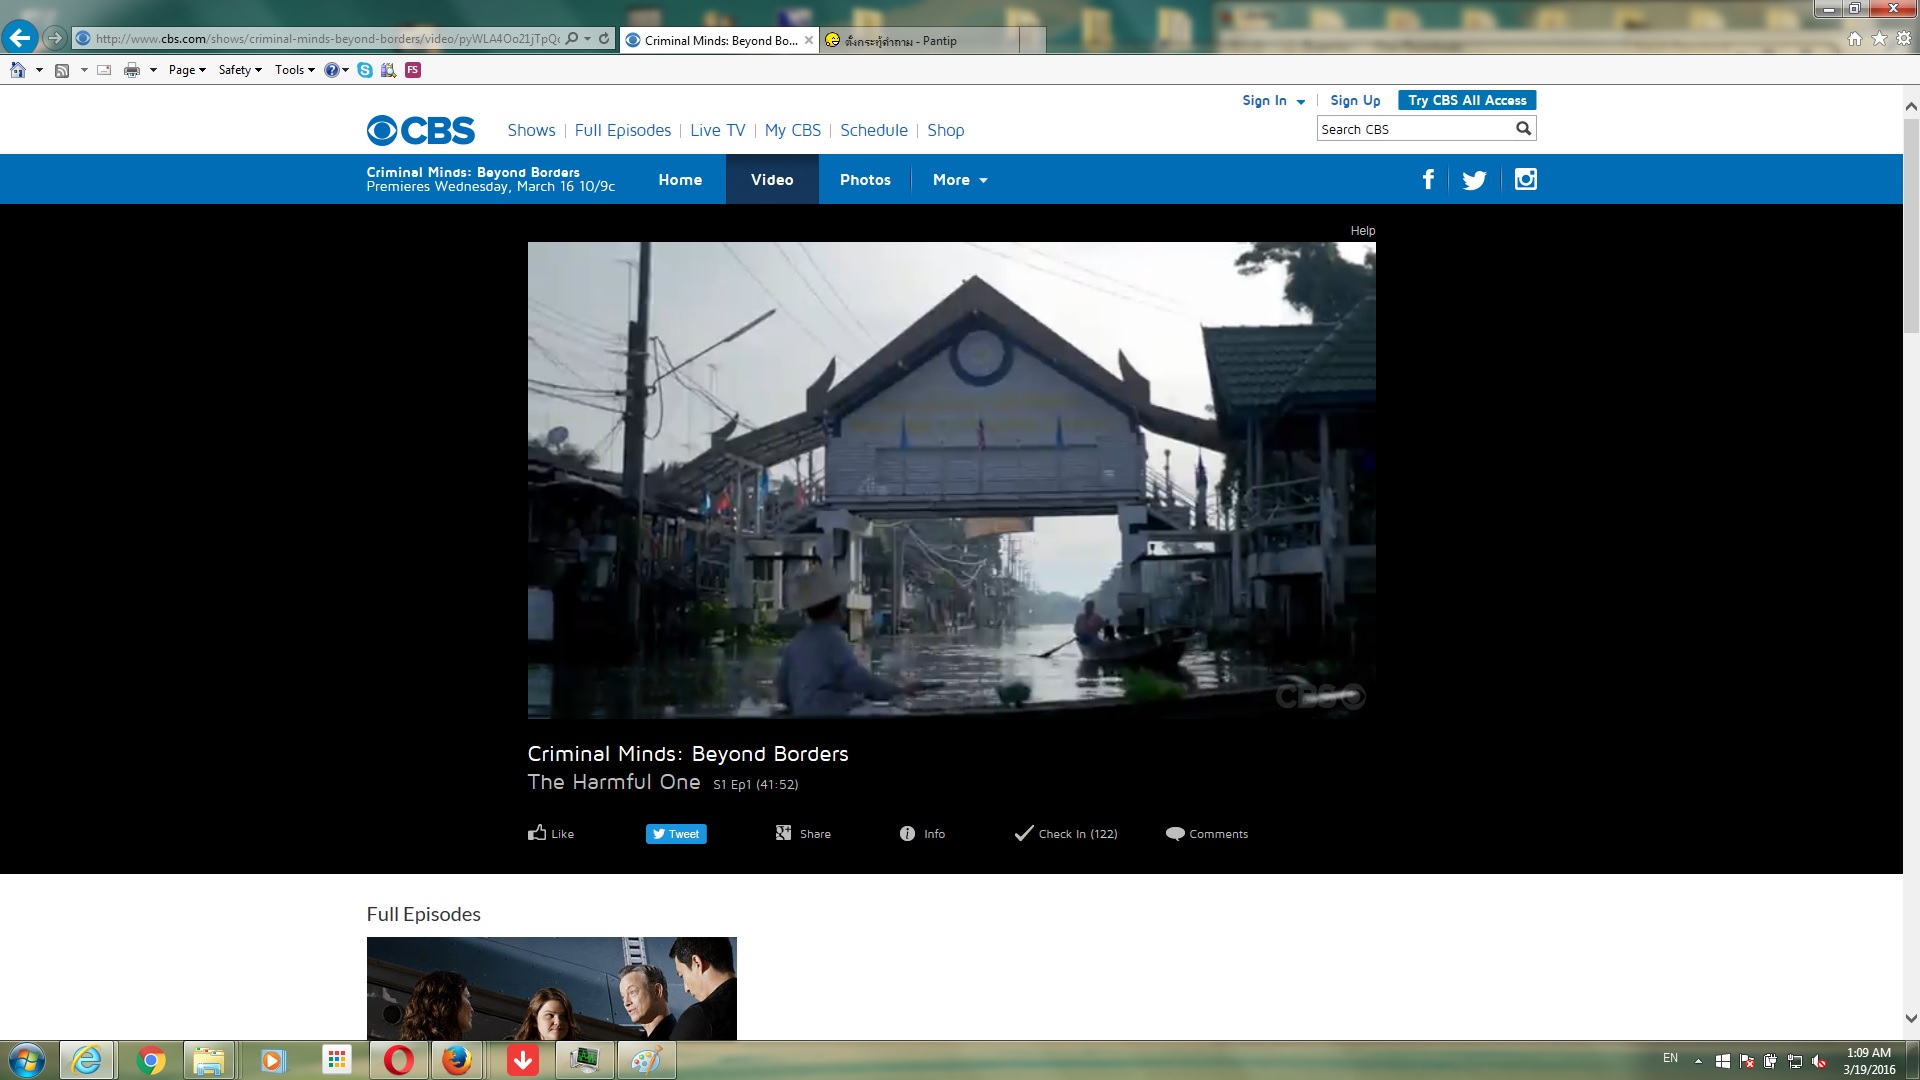1920x1080 pixels.
Task: Open the Twitter bird icon in show navbar
Action: click(1474, 180)
